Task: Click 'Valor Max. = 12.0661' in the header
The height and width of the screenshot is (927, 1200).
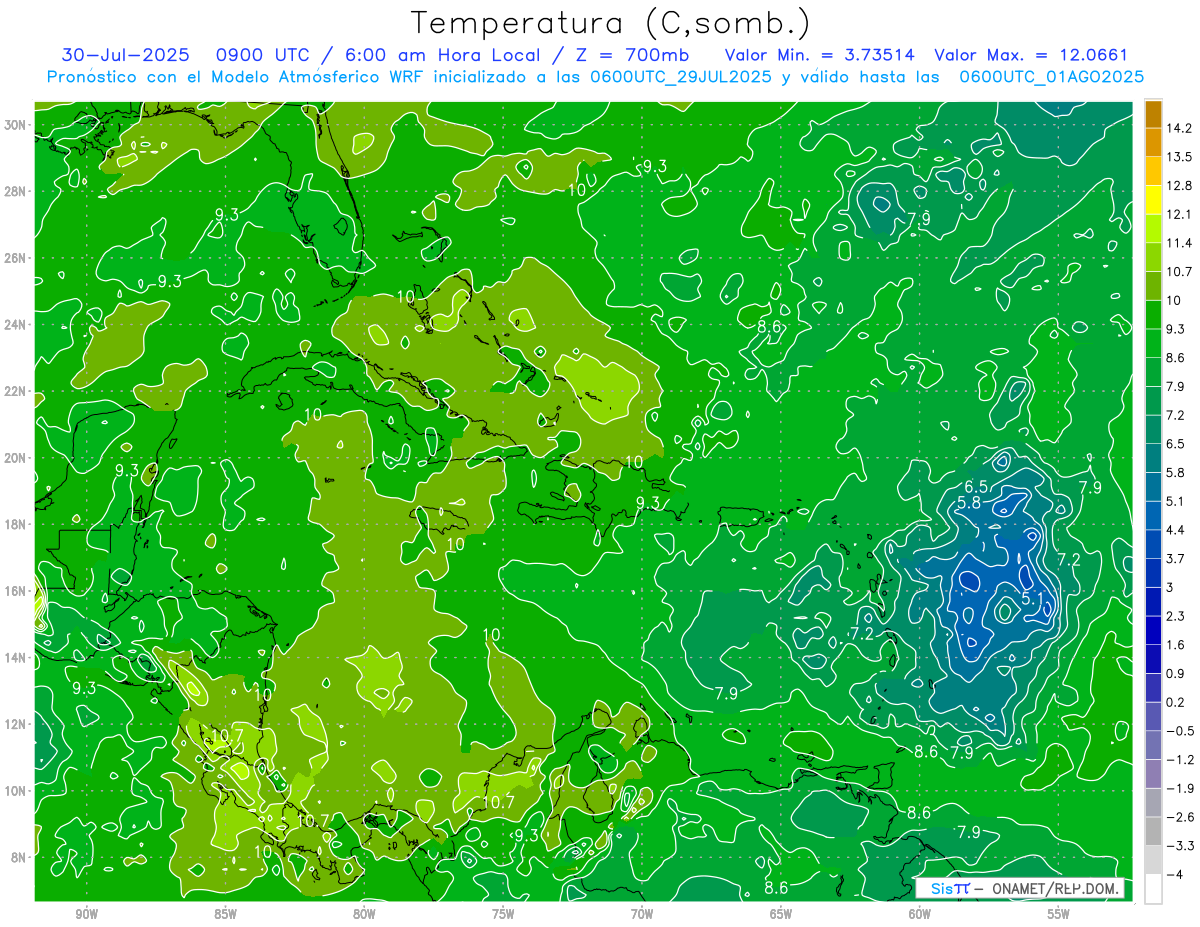Action: click(1031, 55)
